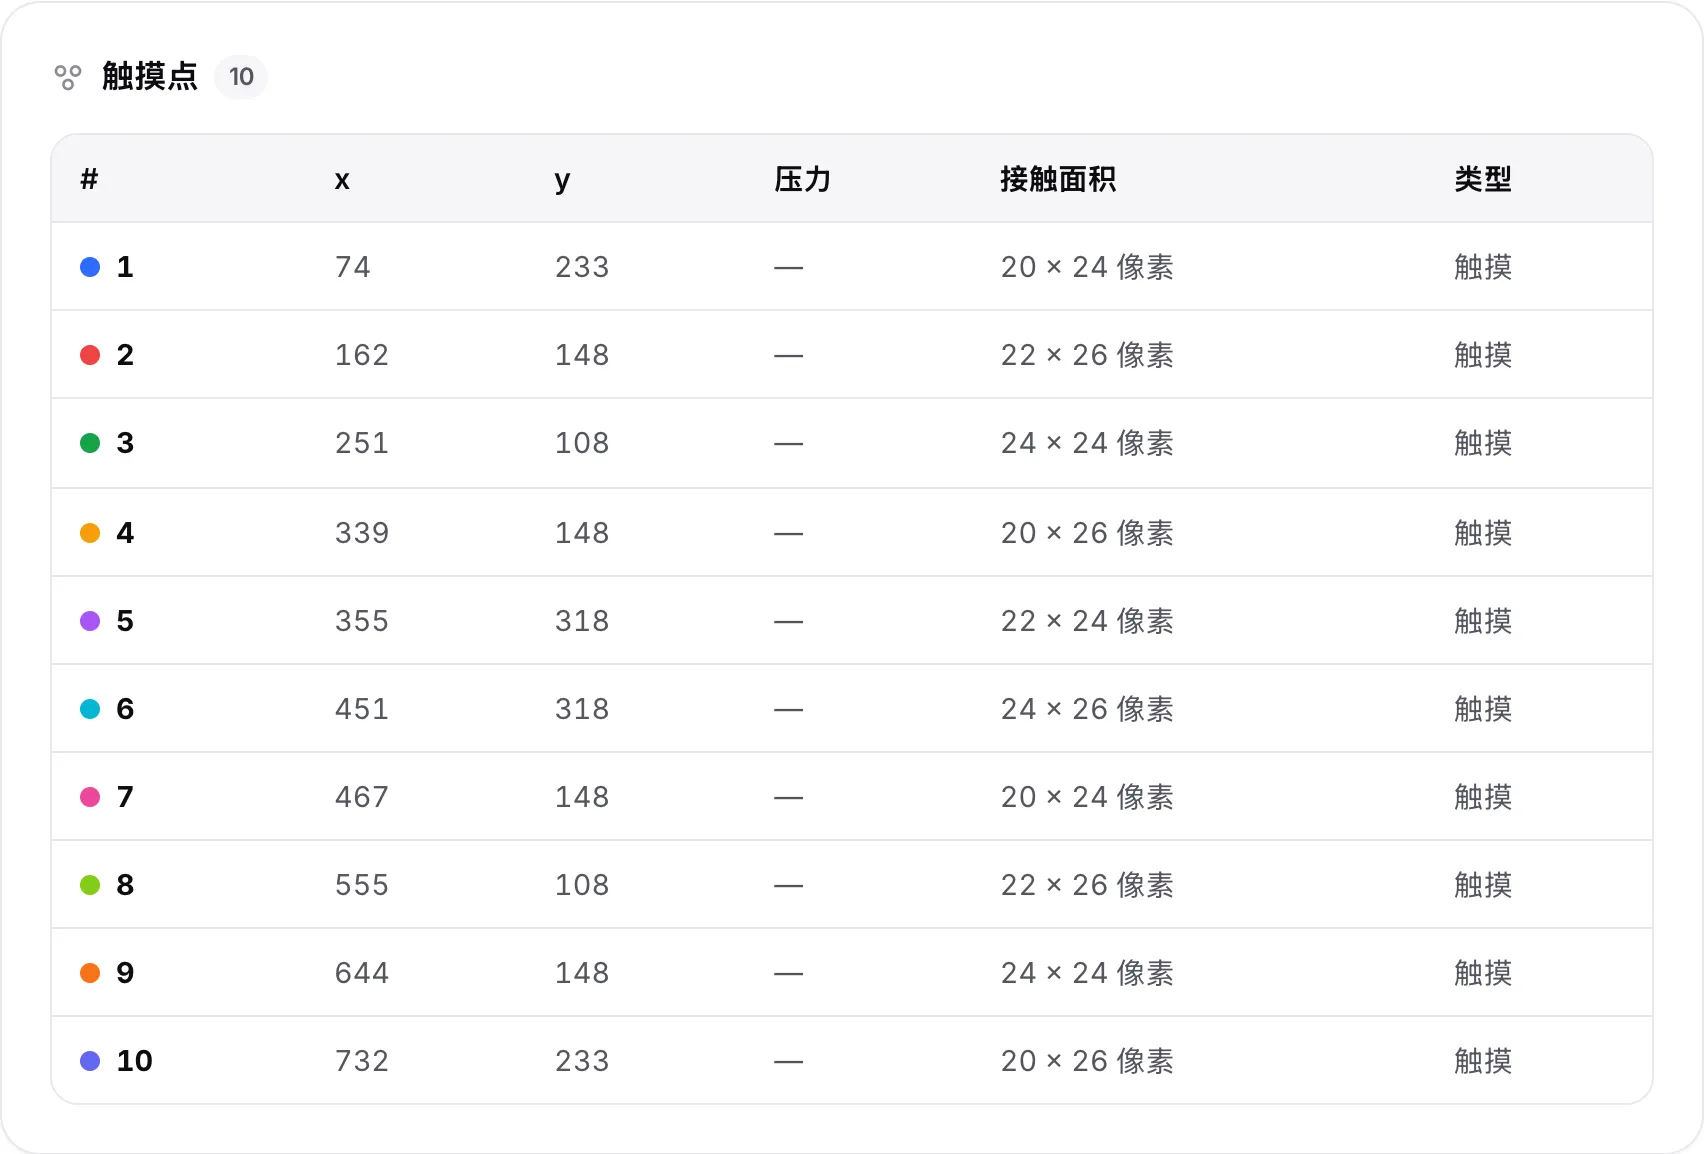Screen dimensions: 1704x1154
Task: Click the pink dot of touch point 7
Action: click(90, 797)
